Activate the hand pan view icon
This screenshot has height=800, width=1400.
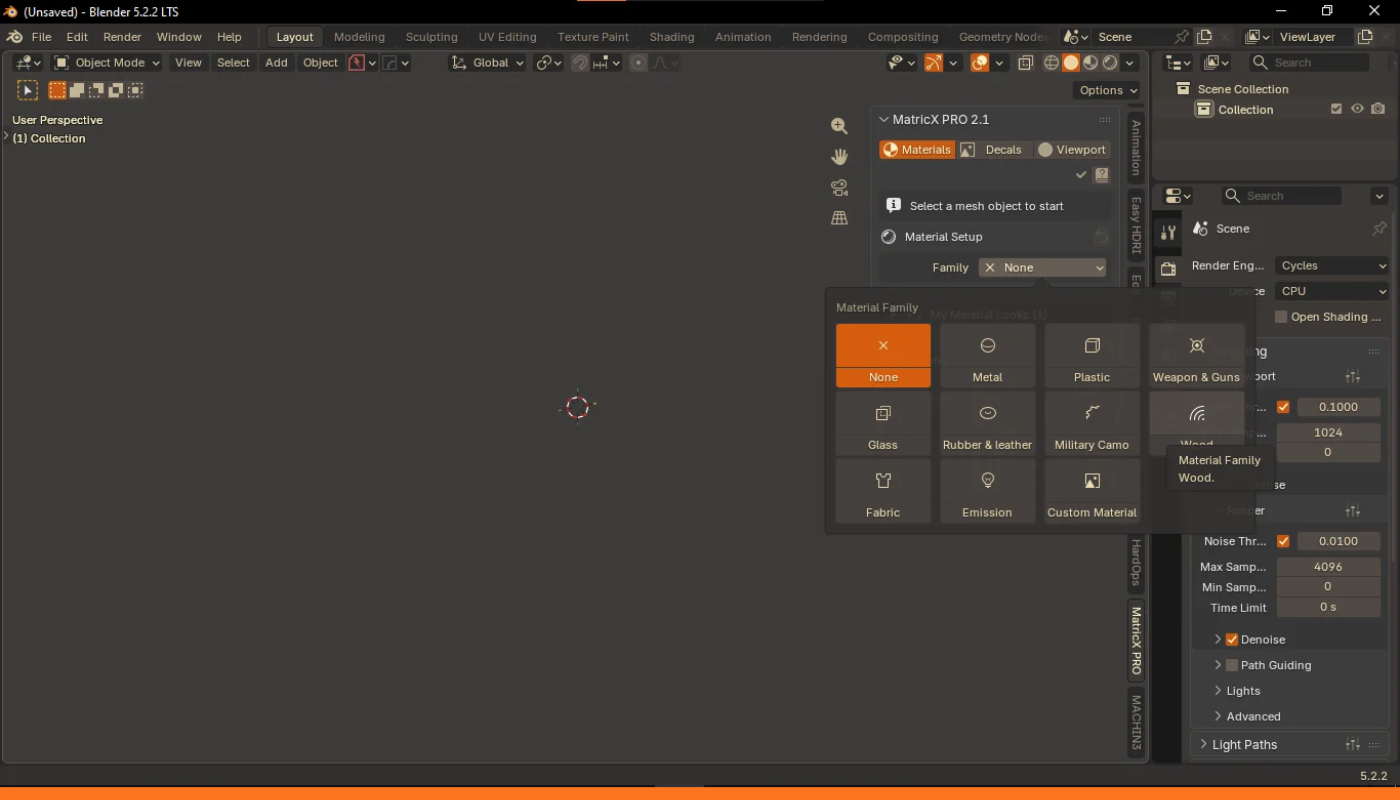coord(839,157)
